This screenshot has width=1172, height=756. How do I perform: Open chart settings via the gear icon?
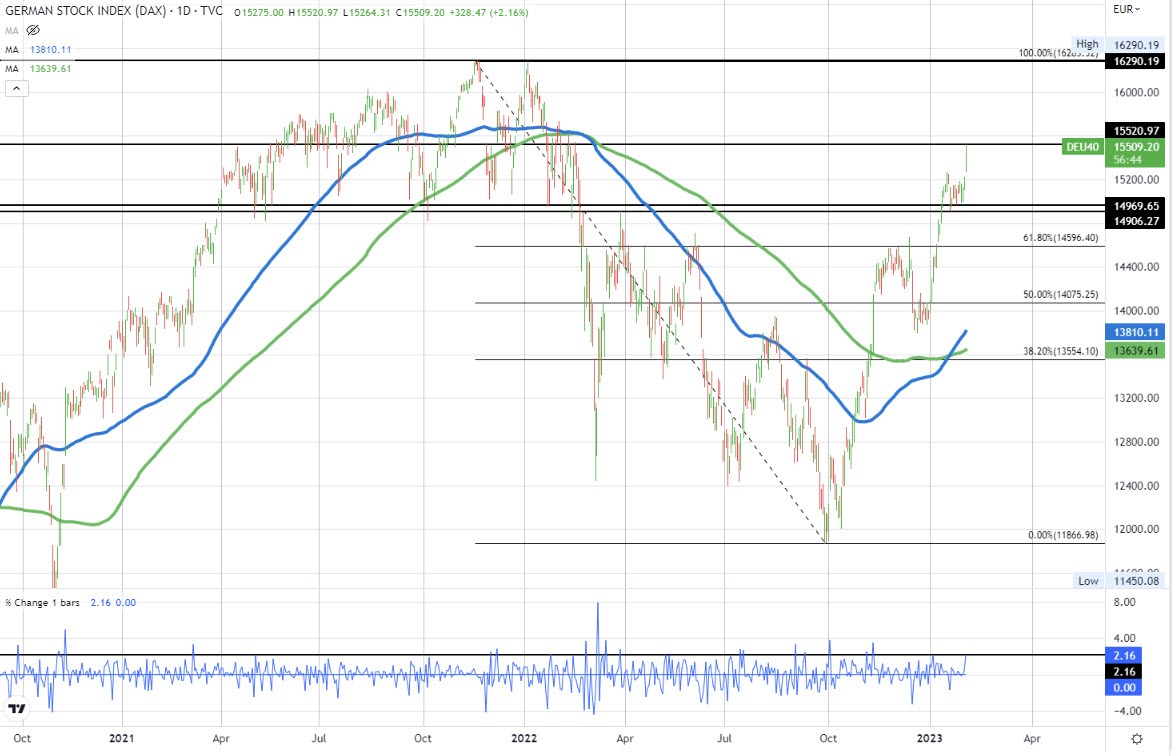coord(1137,739)
